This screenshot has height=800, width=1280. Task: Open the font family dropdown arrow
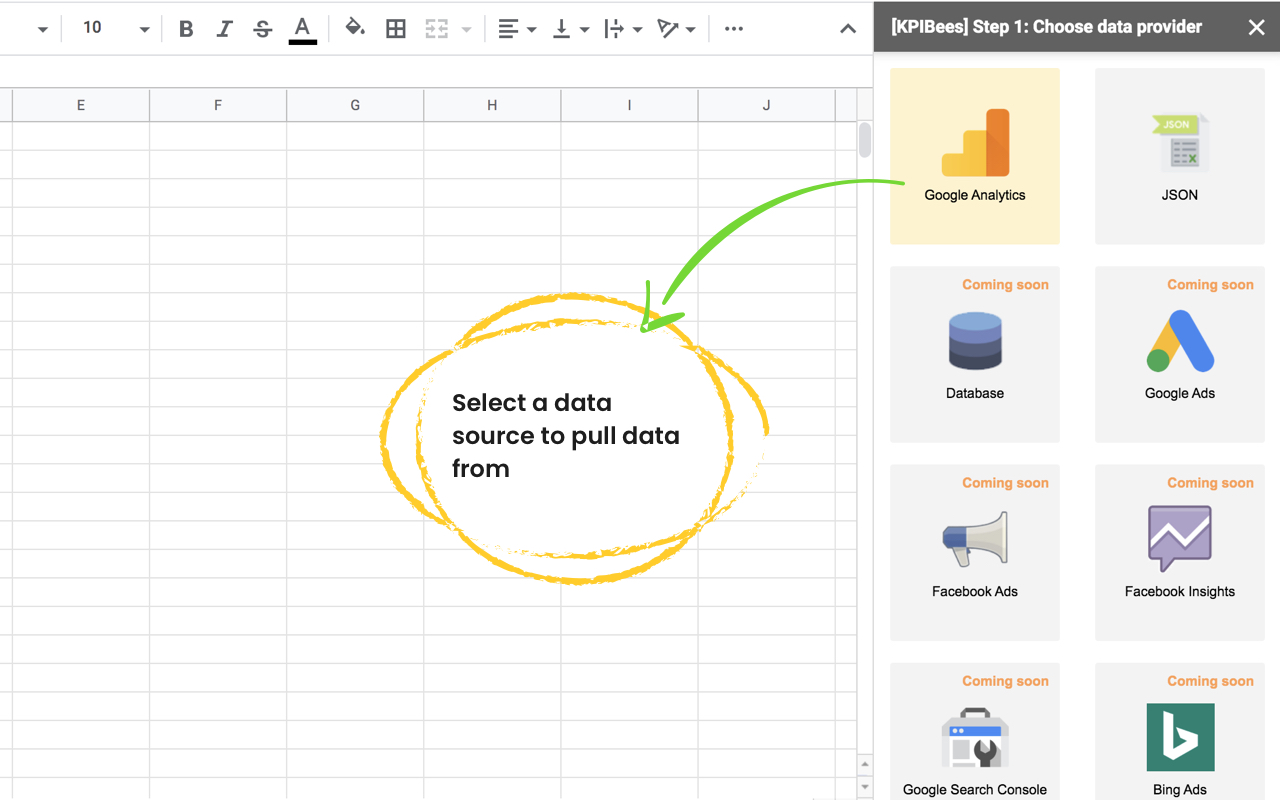42,30
